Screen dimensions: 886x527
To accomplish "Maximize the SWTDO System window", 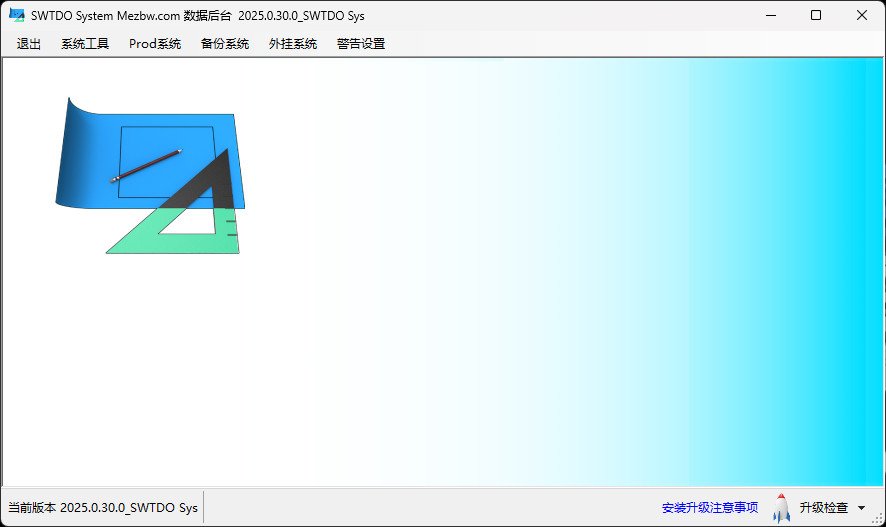I will point(816,16).
